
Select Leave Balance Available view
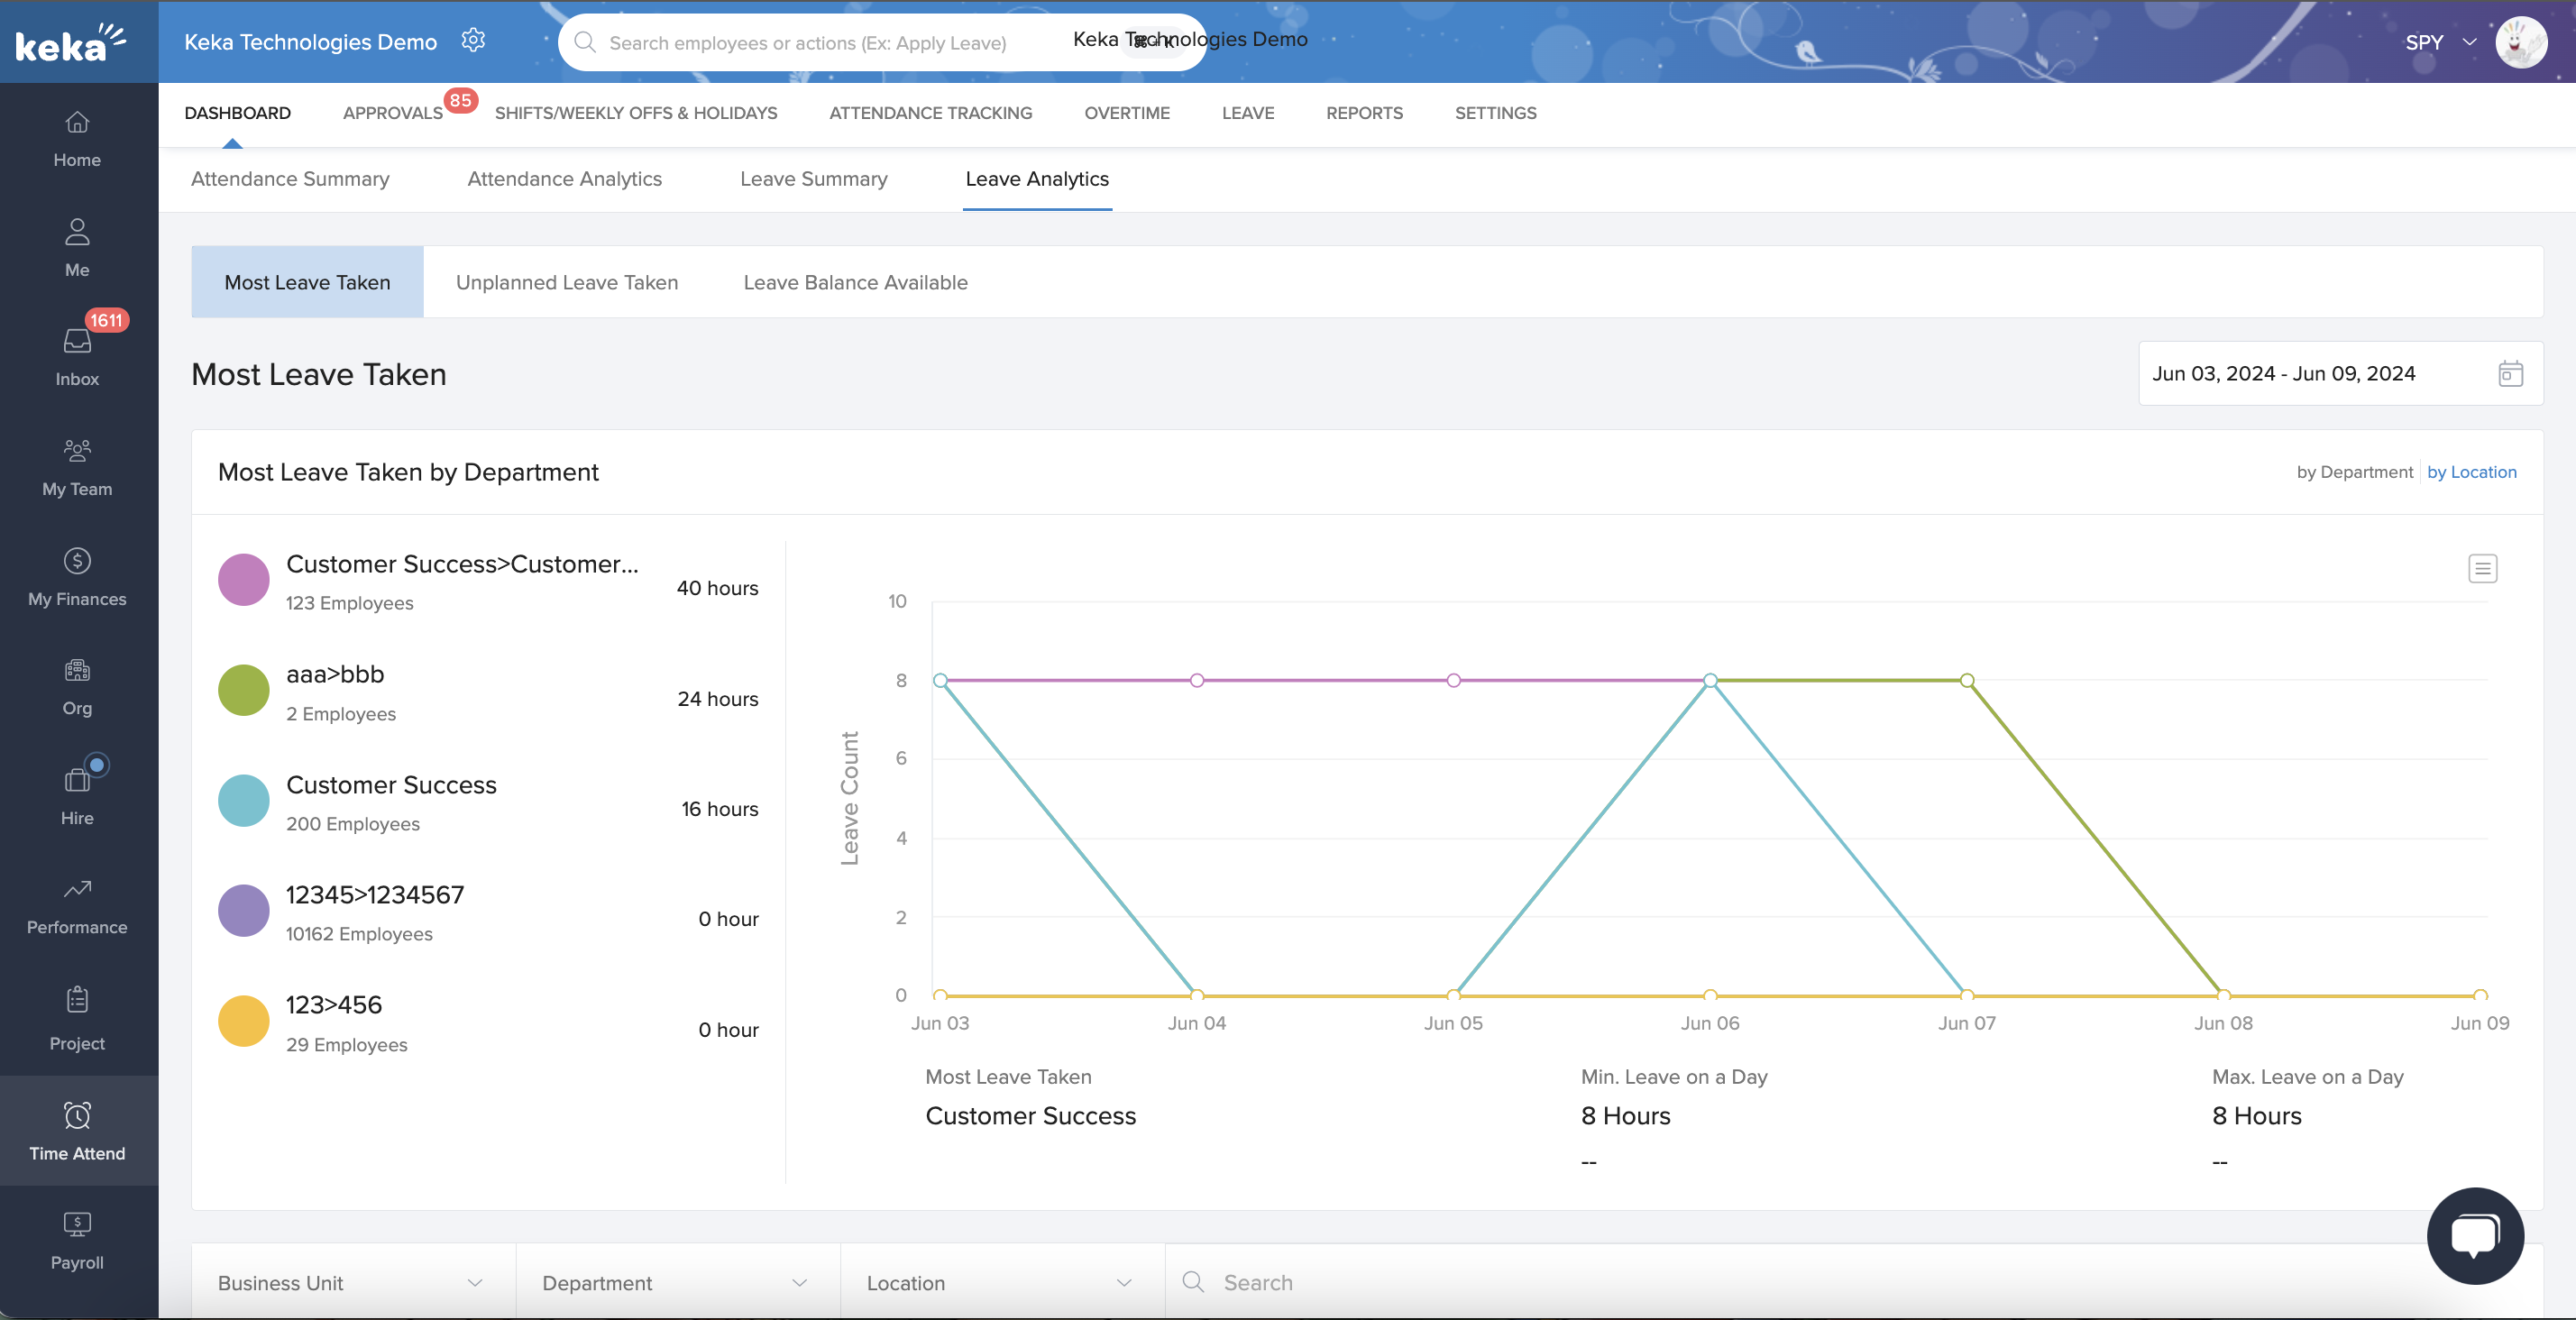pyautogui.click(x=855, y=282)
